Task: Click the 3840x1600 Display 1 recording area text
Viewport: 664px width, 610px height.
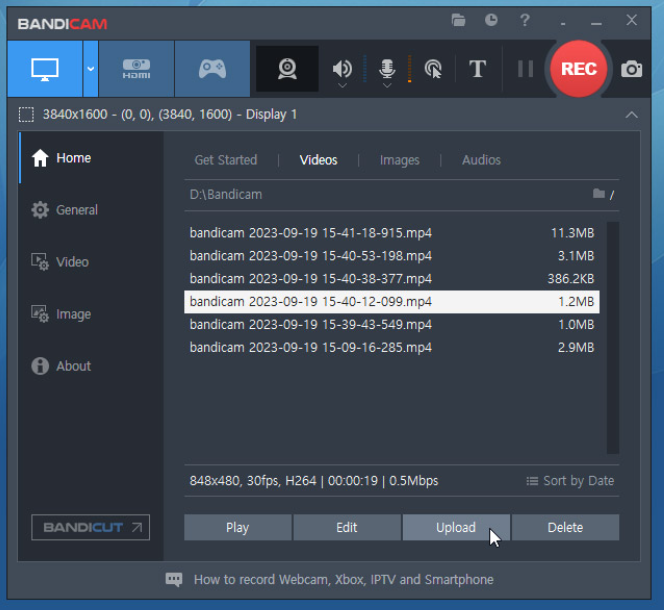Action: tap(170, 114)
